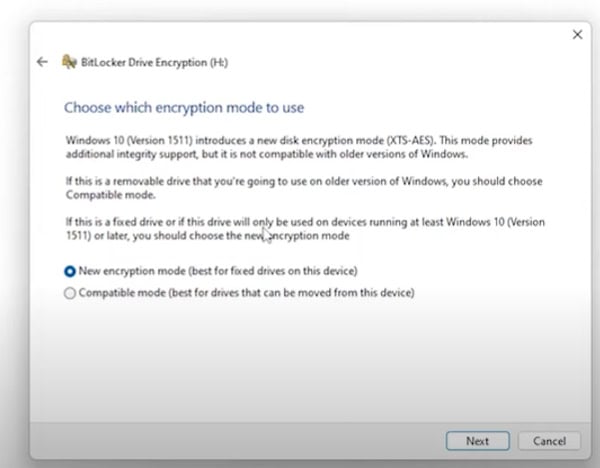Click the paragraph about fixed drives

pyautogui.click(x=300, y=229)
